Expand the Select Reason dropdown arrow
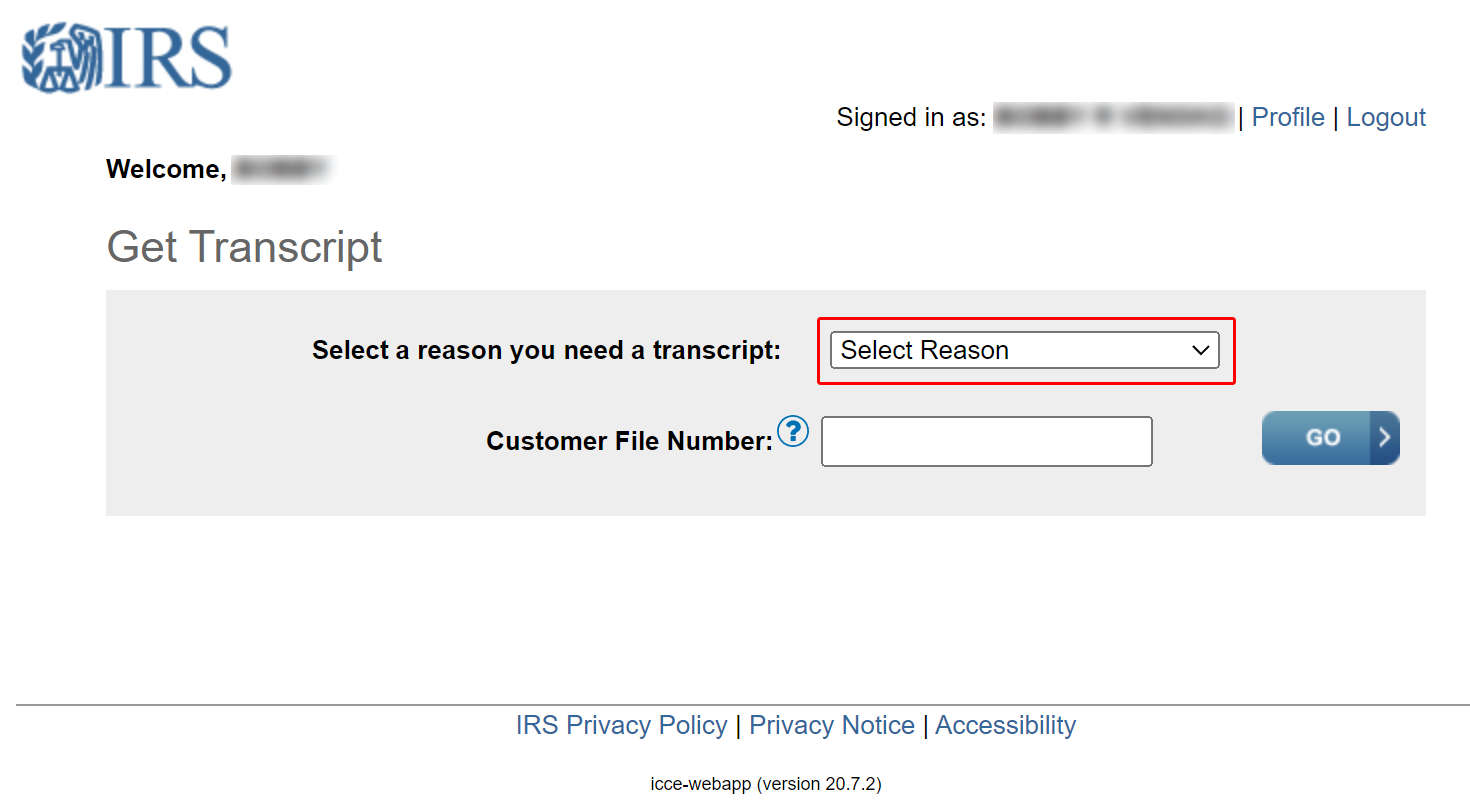The height and width of the screenshot is (812, 1470). pyautogui.click(x=1200, y=351)
